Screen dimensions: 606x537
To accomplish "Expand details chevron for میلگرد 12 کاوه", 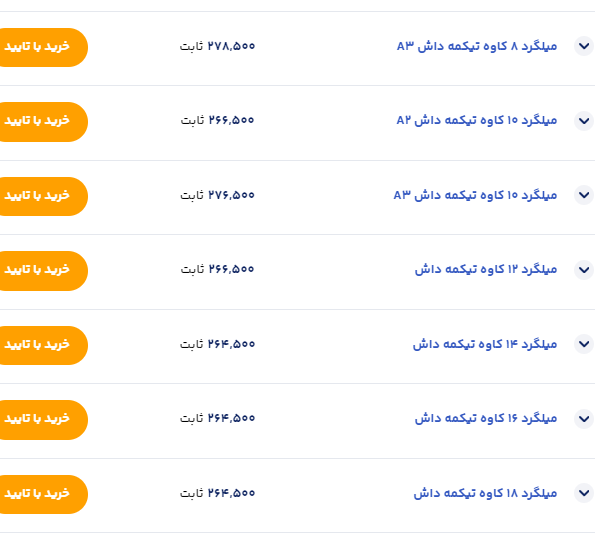I will (x=584, y=269).
